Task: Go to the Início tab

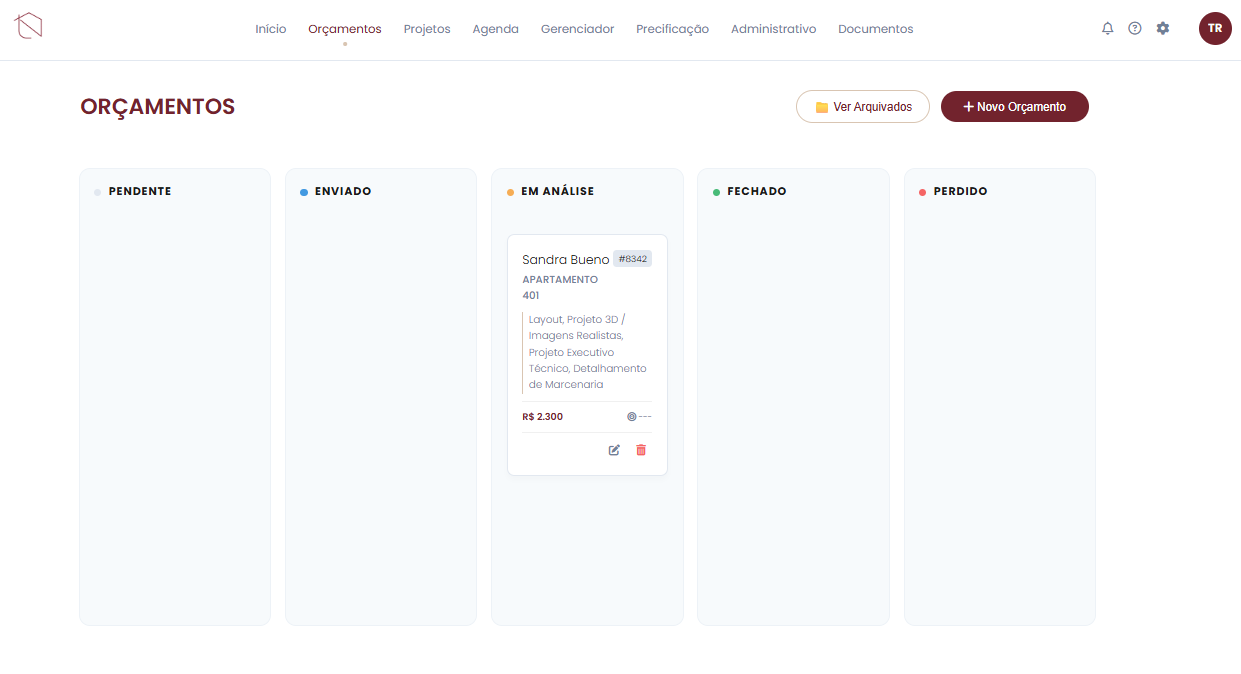Action: click(x=271, y=29)
